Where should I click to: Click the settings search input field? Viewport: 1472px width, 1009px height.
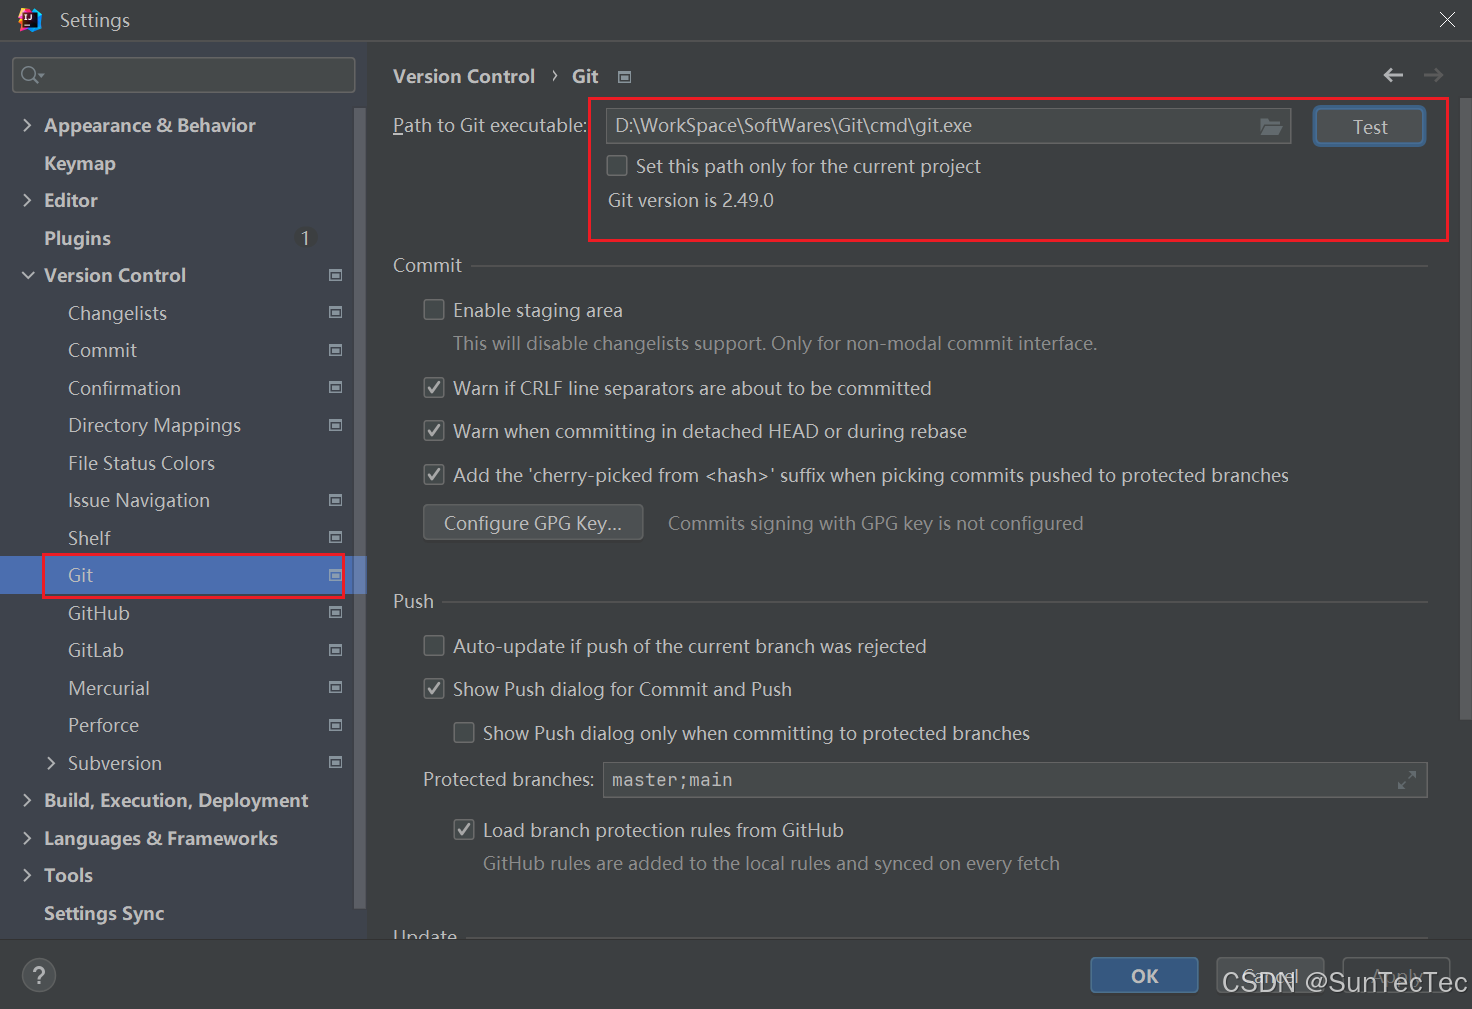184,75
